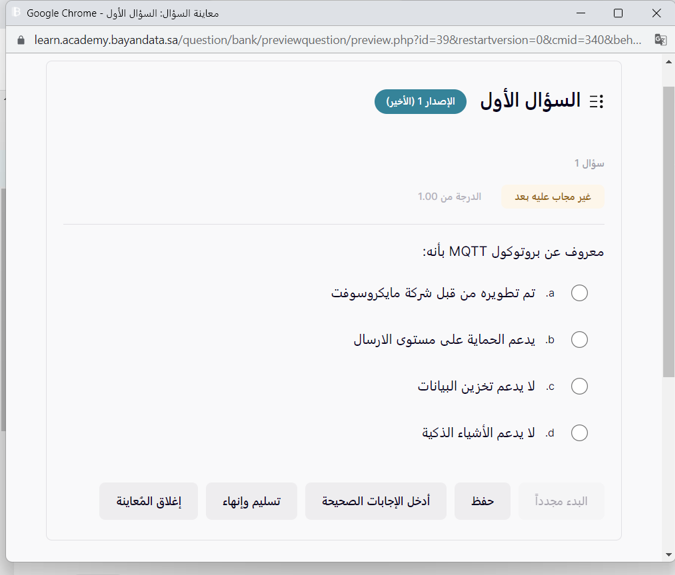675x575 pixels.
Task: Maximize the question preview window
Action: coord(618,13)
